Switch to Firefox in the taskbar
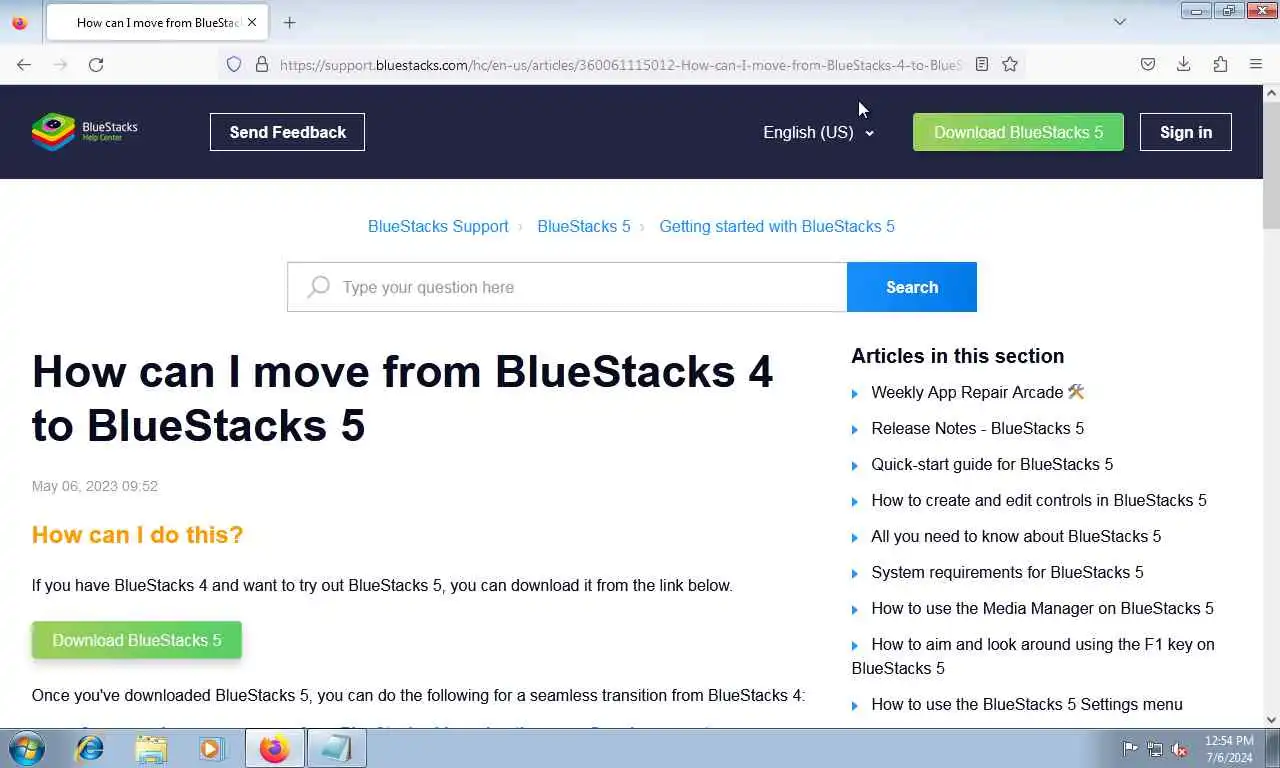Screen dimensions: 1280x768 click(x=274, y=748)
